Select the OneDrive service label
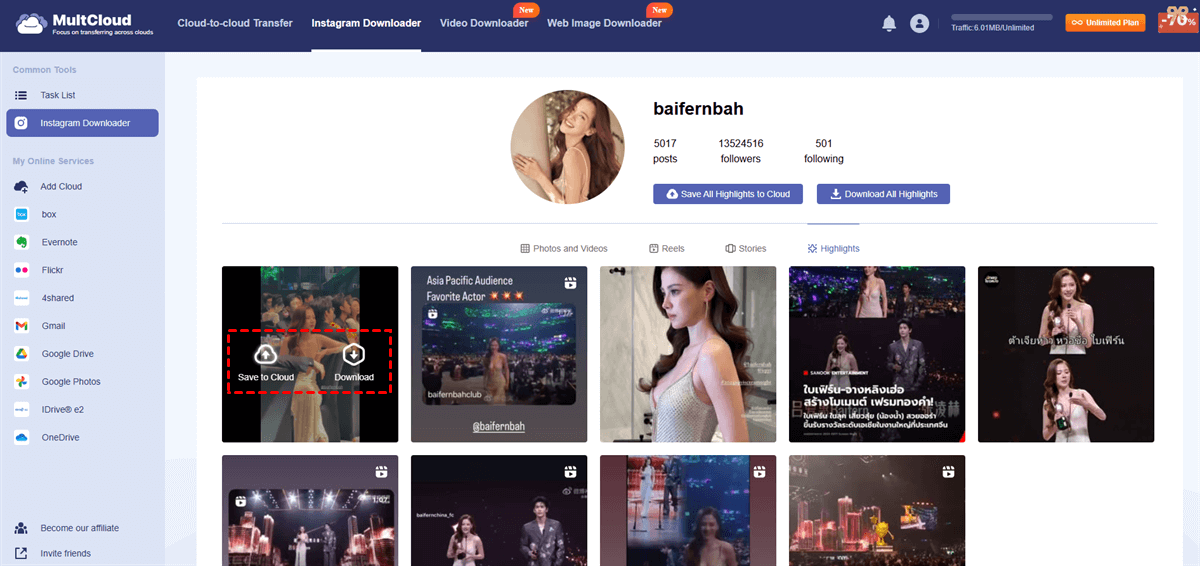The height and width of the screenshot is (566, 1200). coord(61,438)
